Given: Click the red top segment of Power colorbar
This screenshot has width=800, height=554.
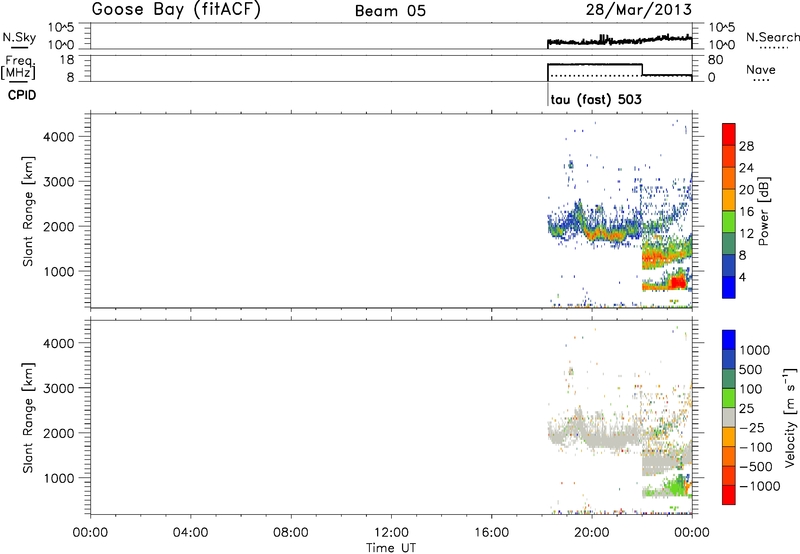Looking at the screenshot, I should tap(729, 134).
